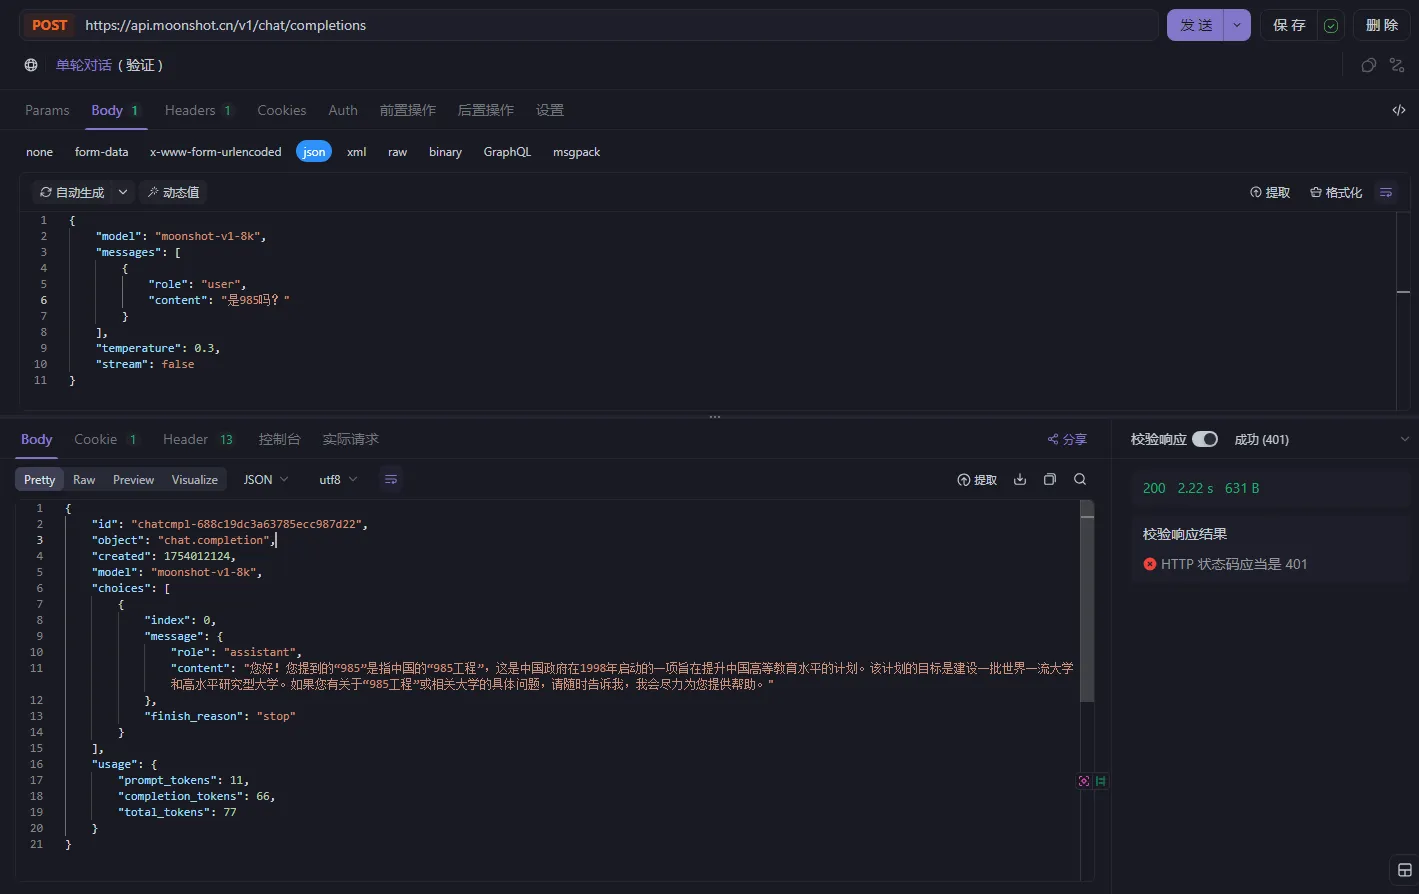Click the 删除 delete button
Screen dimensions: 1419x894
(1381, 25)
